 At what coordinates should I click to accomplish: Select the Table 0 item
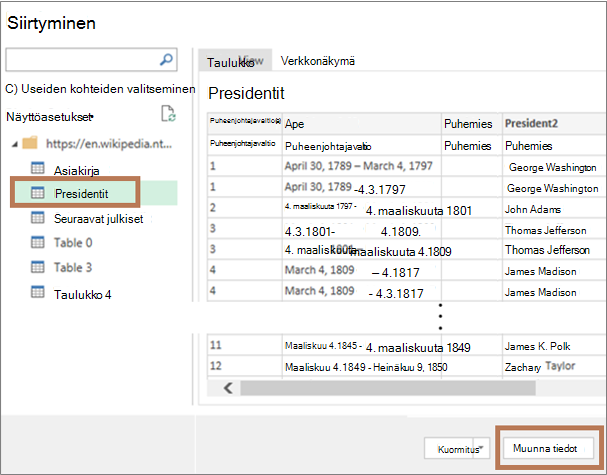[x=73, y=243]
